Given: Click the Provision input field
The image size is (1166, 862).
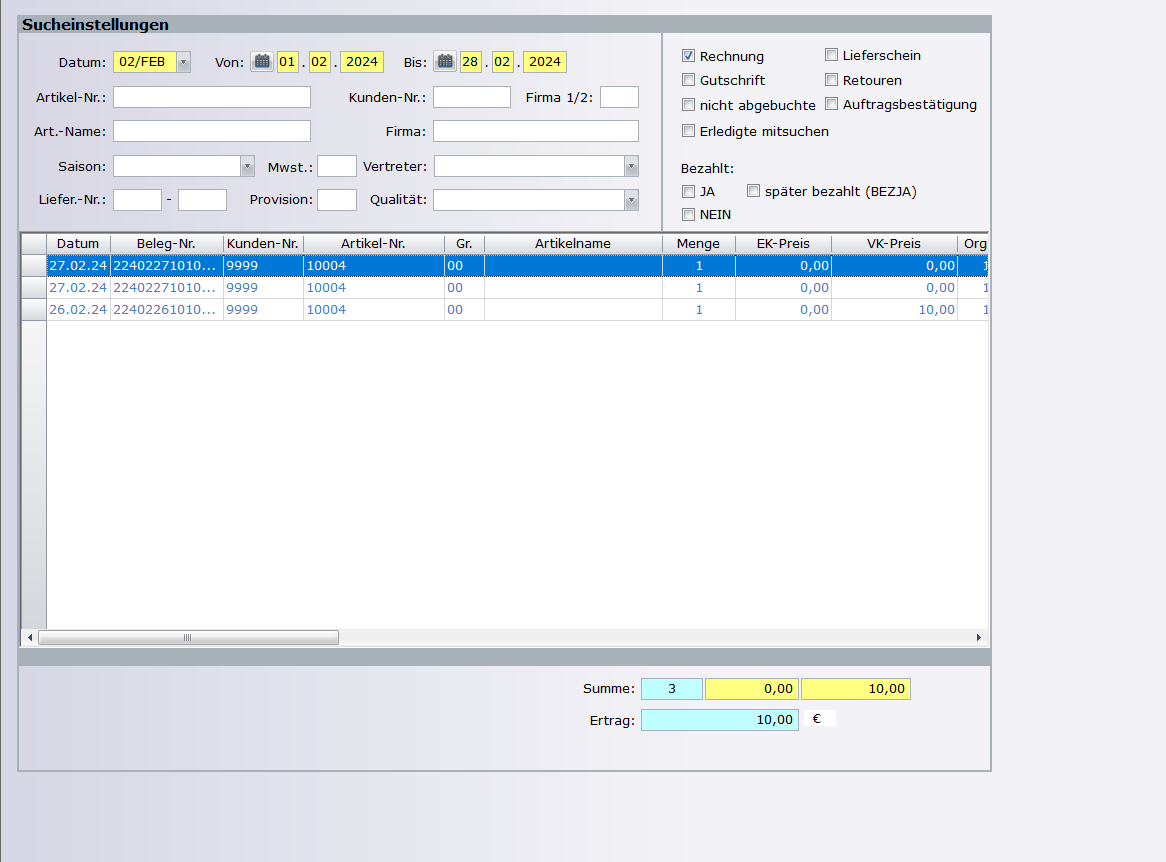Looking at the screenshot, I should (337, 200).
